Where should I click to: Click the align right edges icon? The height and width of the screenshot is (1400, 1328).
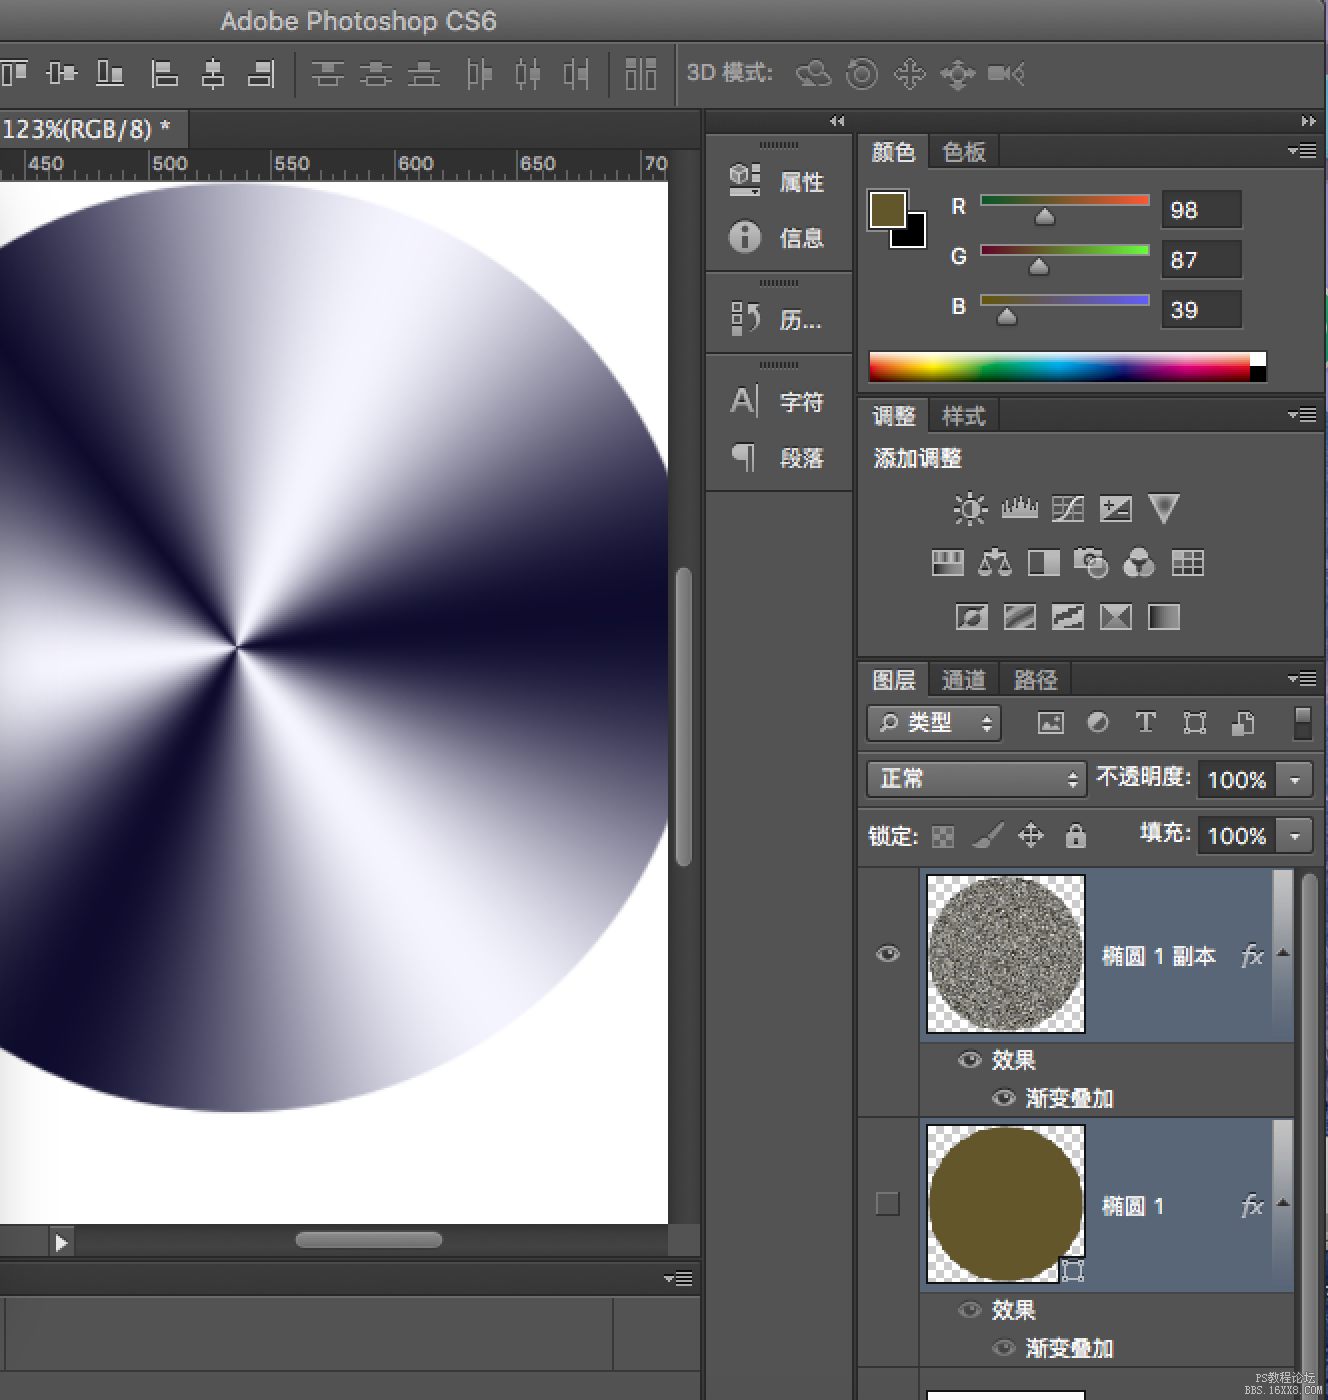261,73
